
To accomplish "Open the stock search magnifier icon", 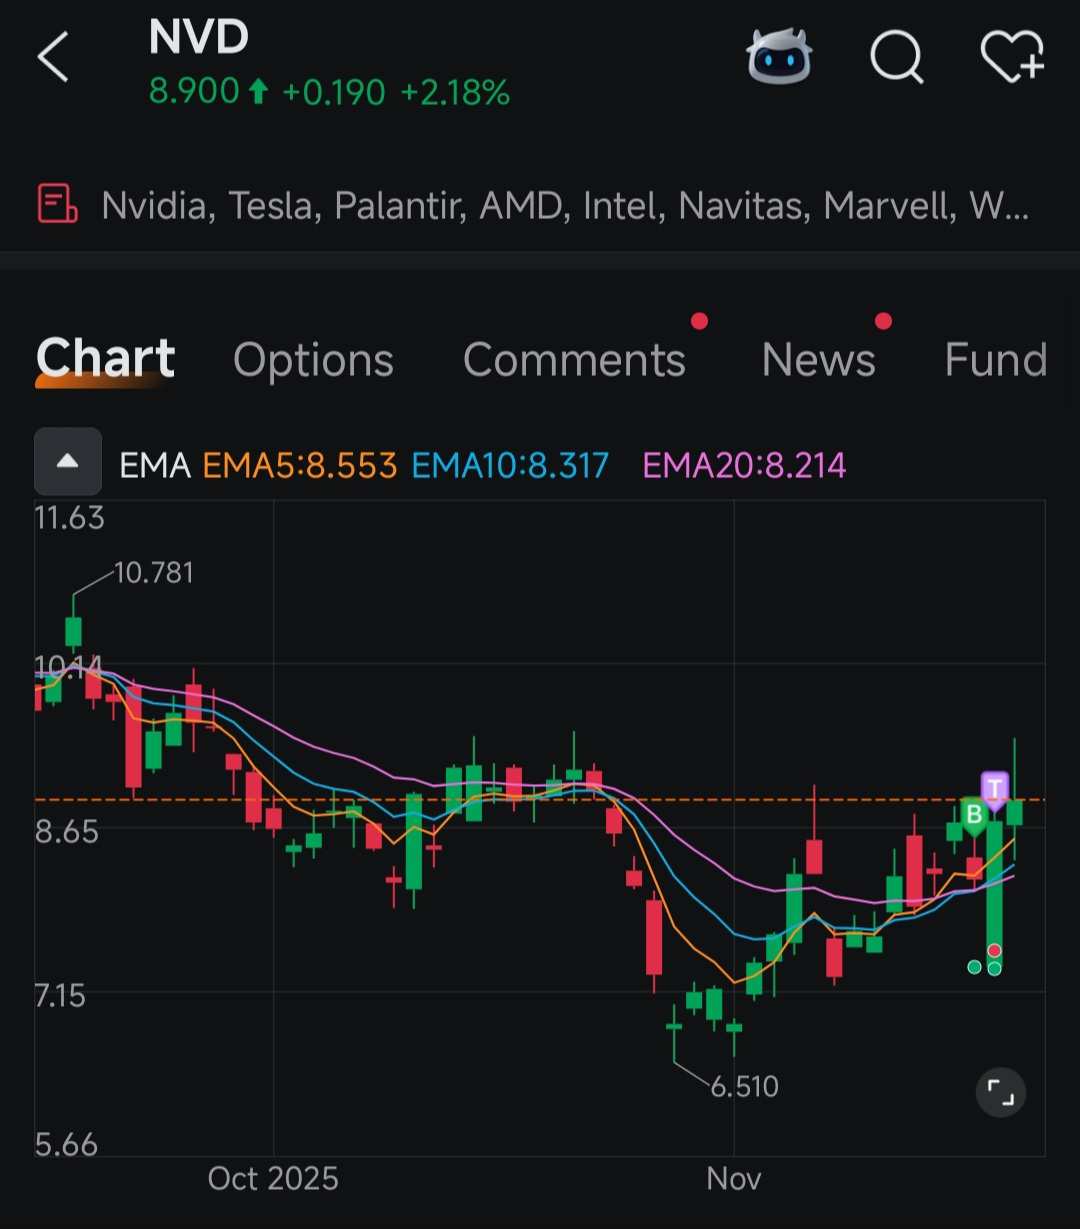I will [896, 57].
